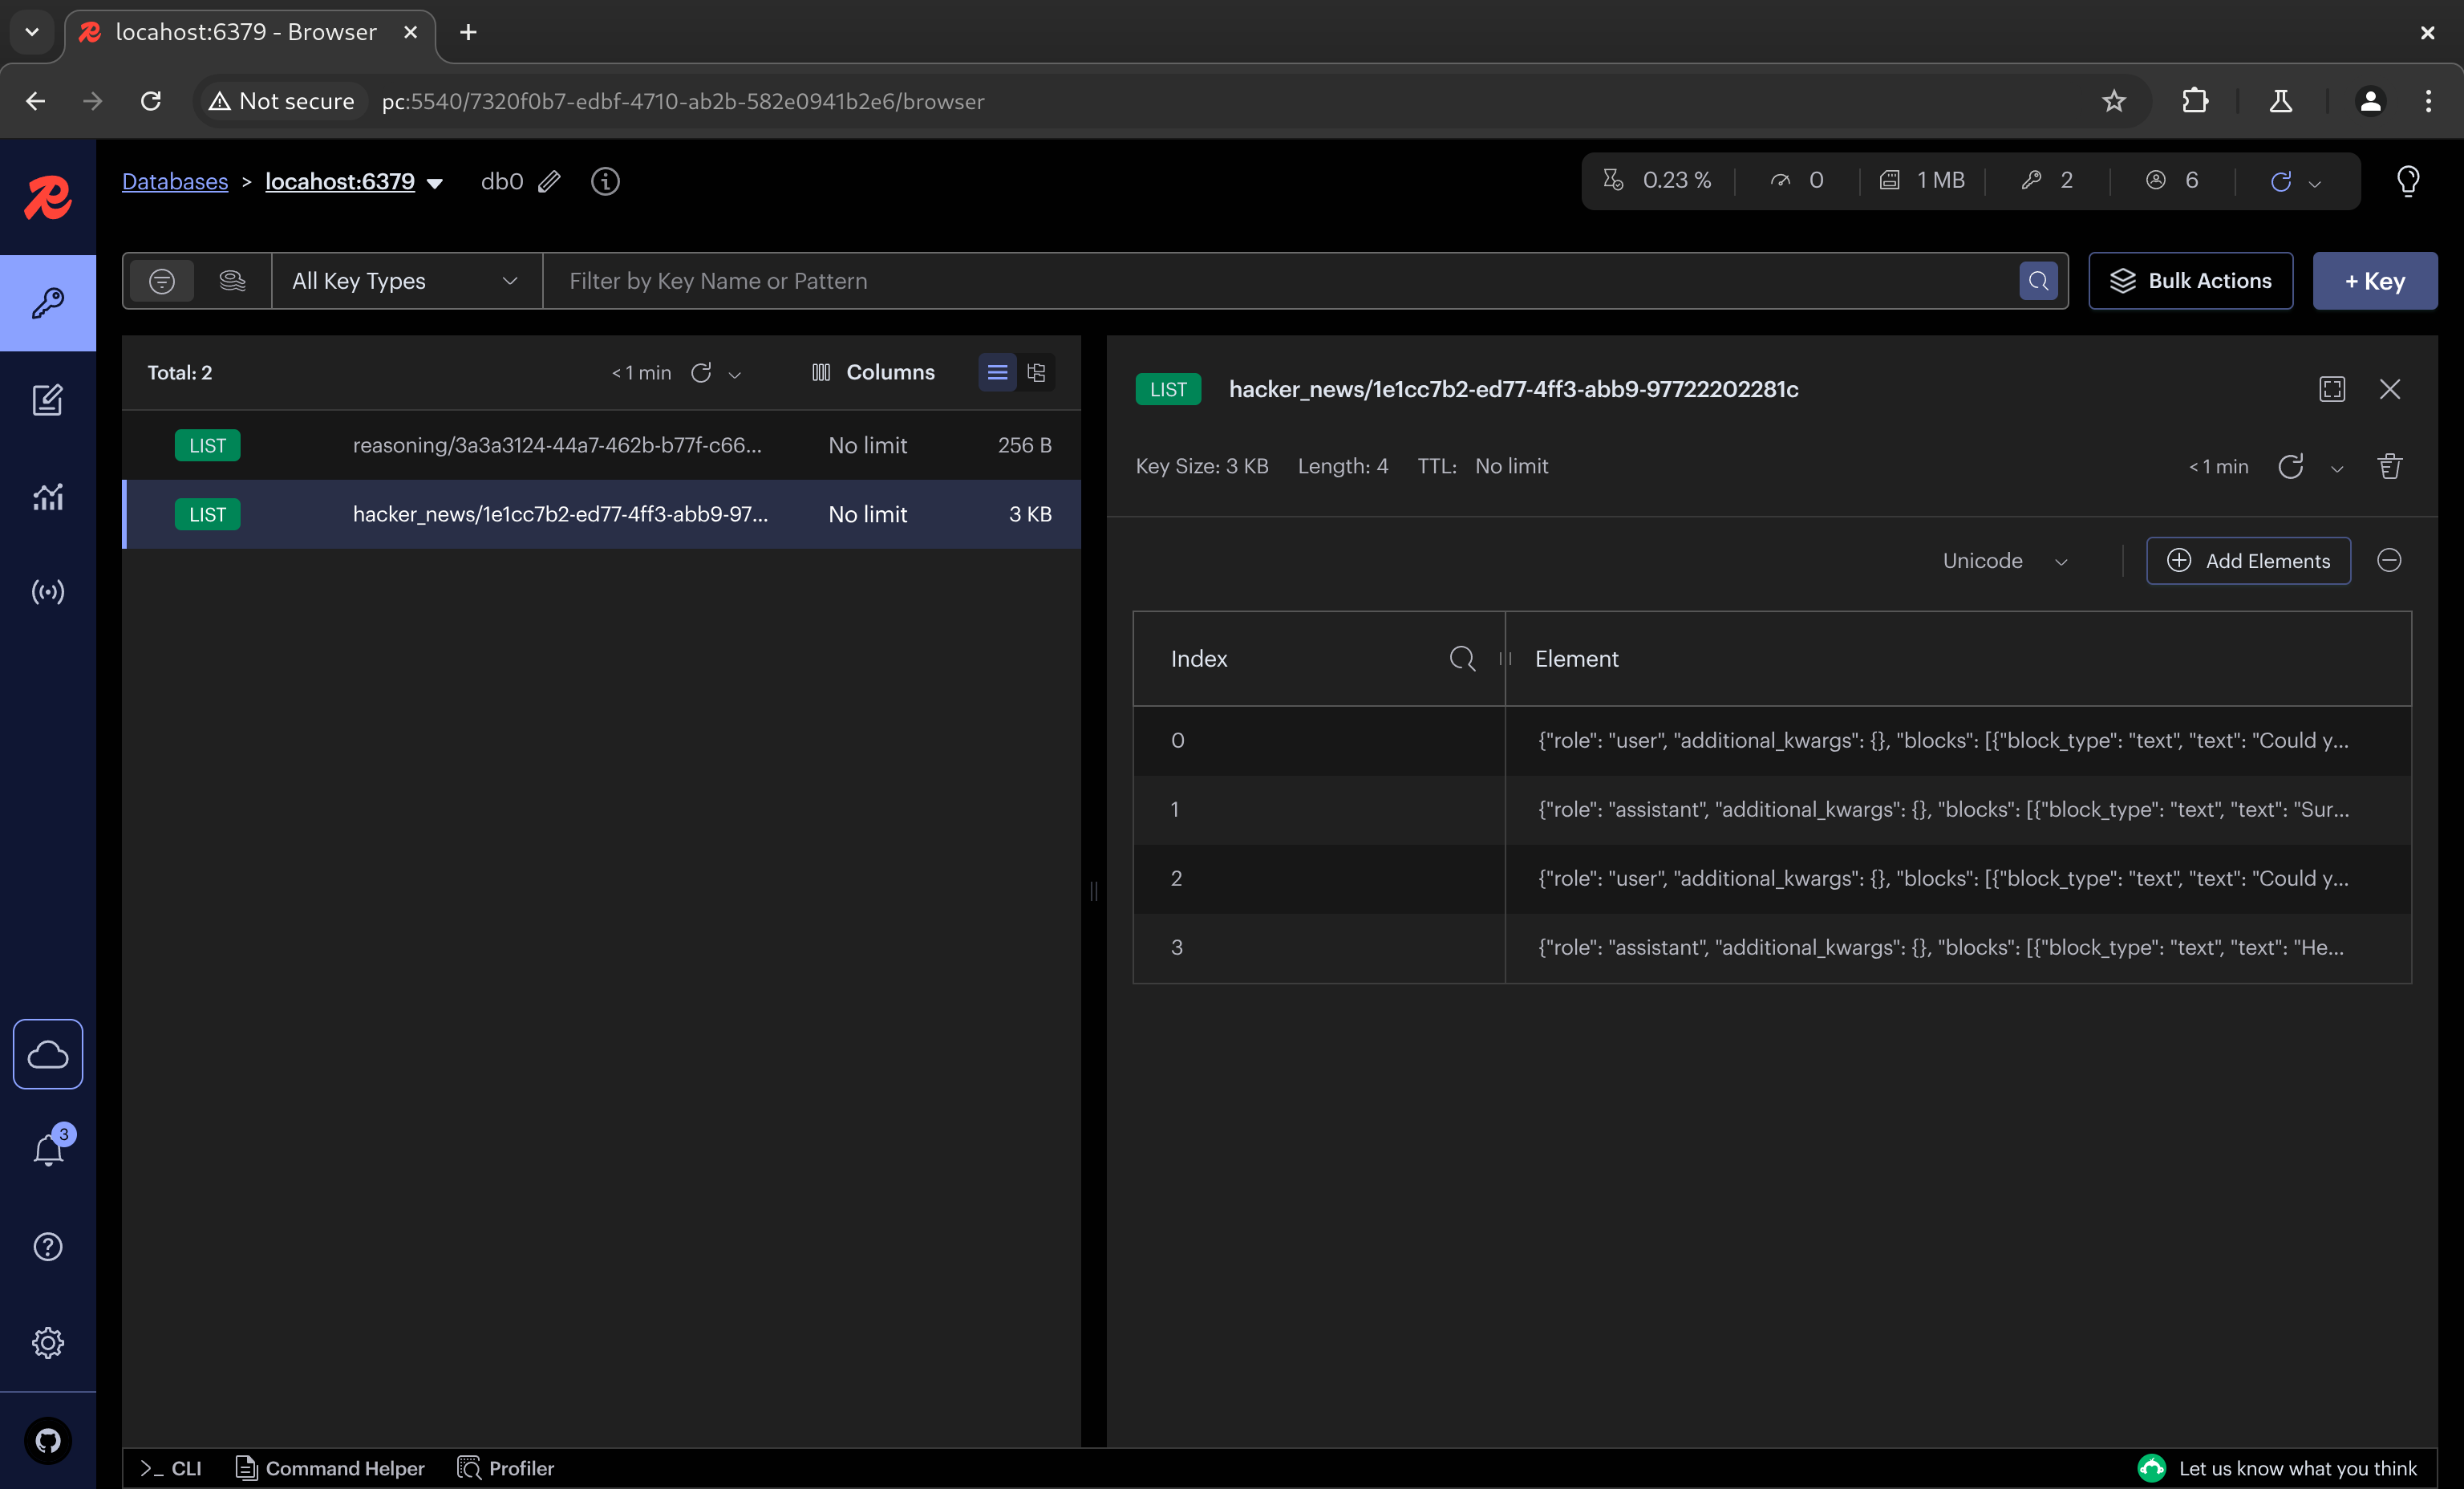
Task: Open the Workbench editor icon in sidebar
Action: tap(47, 400)
